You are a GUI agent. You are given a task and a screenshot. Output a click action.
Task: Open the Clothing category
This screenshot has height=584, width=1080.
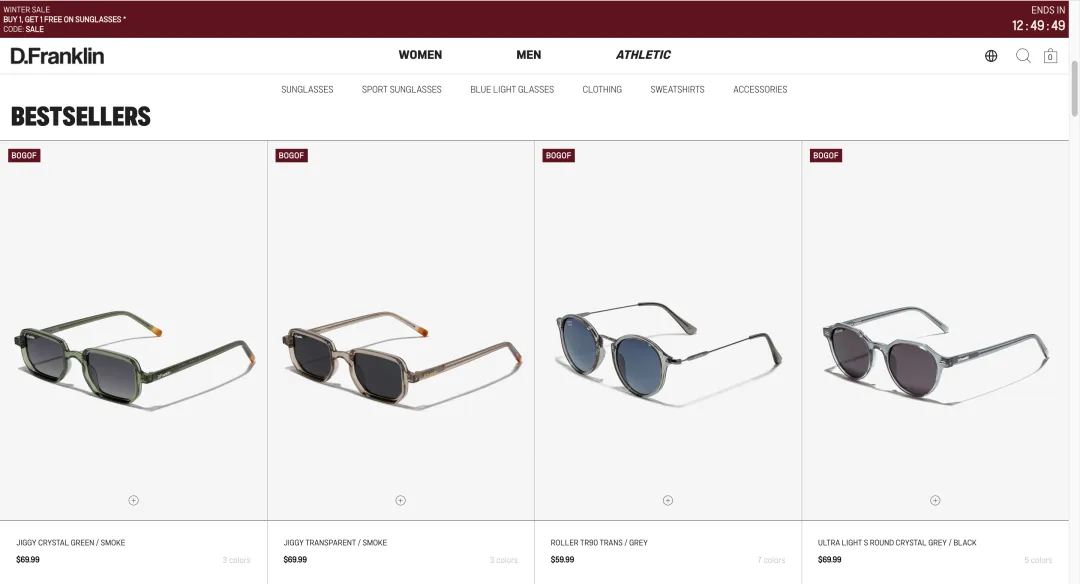602,90
